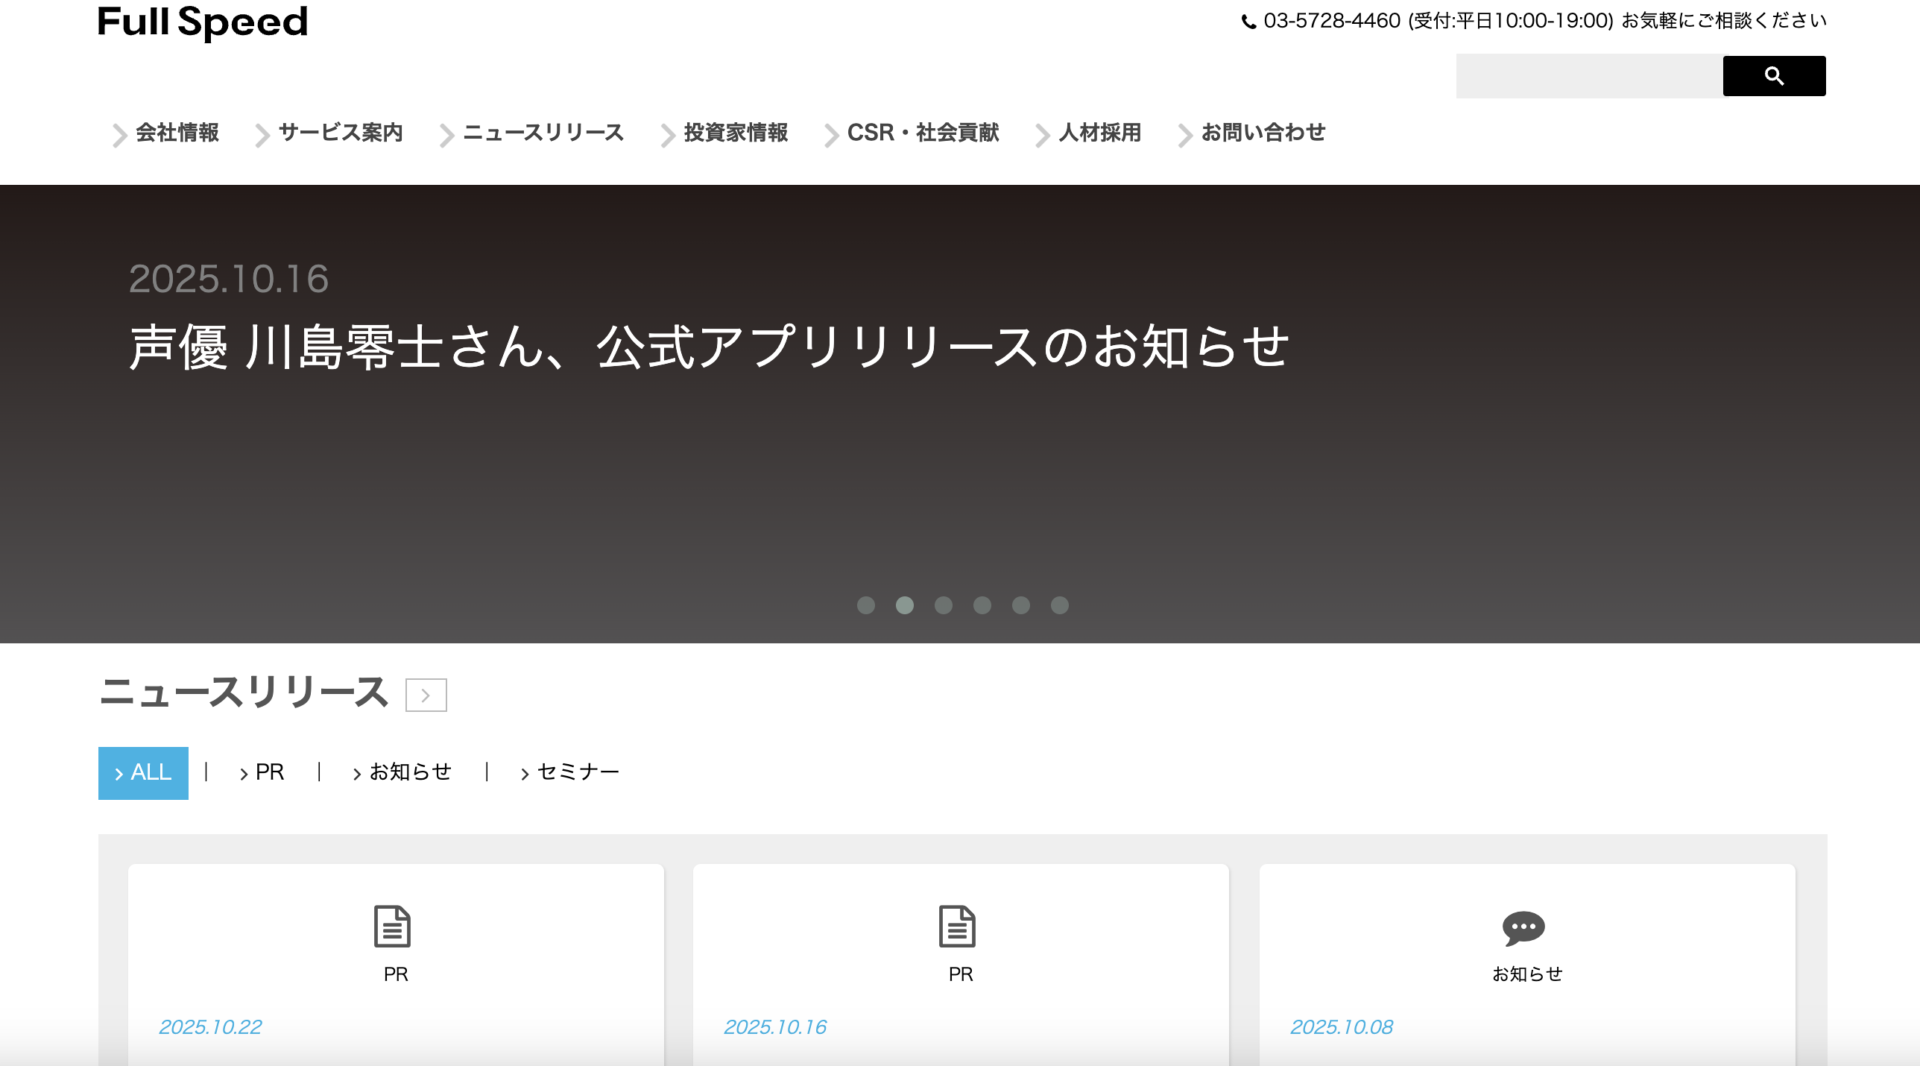Click into the site search field
1920x1066 pixels.
pyautogui.click(x=1588, y=76)
